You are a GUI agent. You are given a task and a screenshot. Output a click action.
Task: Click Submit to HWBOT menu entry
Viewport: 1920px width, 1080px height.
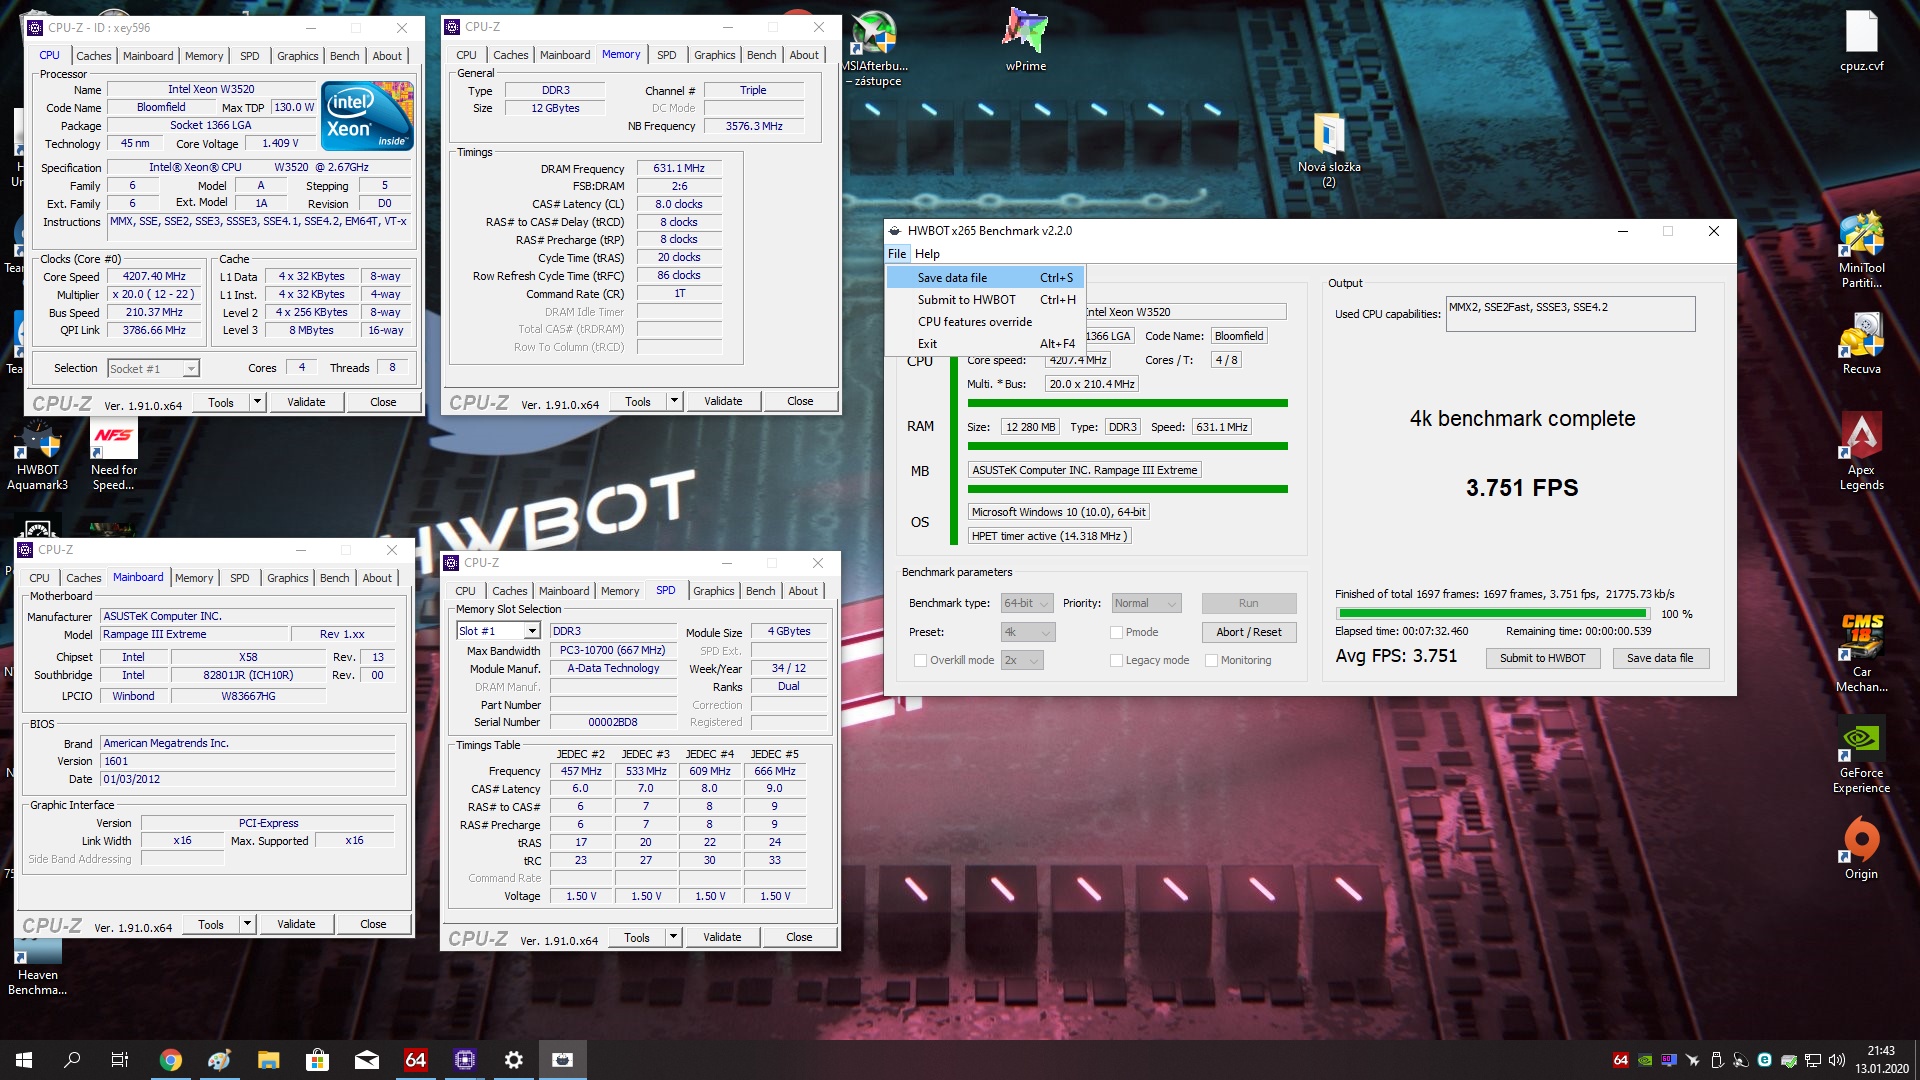click(x=985, y=300)
